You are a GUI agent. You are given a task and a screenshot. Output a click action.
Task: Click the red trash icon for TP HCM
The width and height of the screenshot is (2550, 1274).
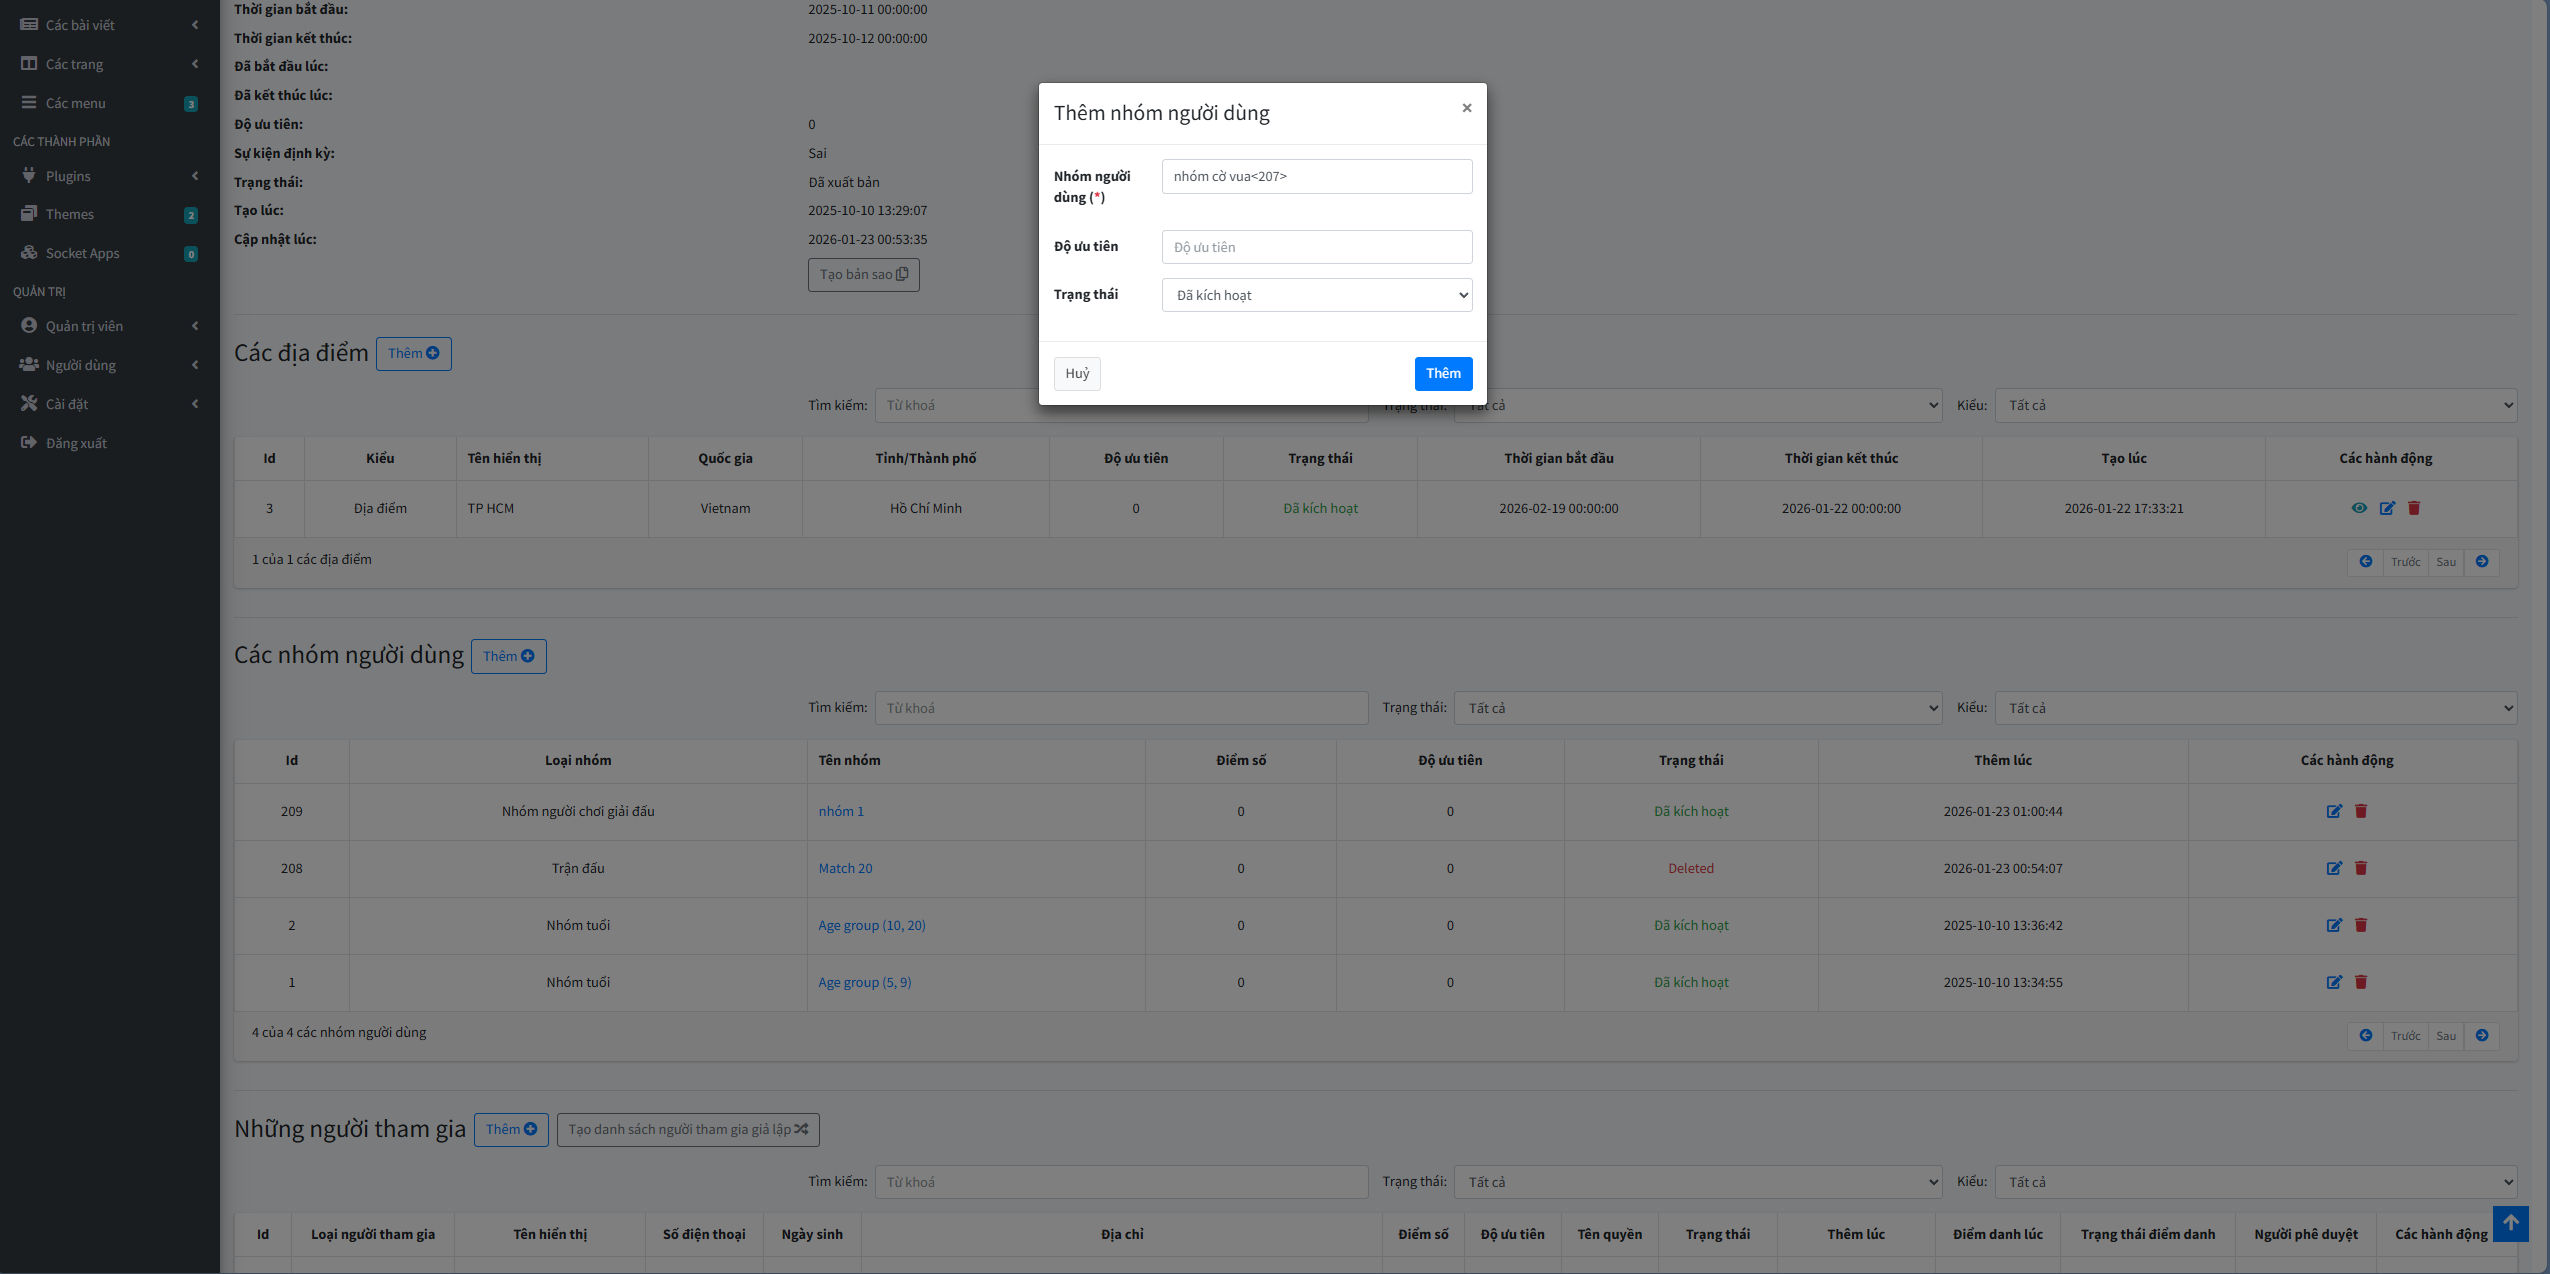tap(2413, 508)
